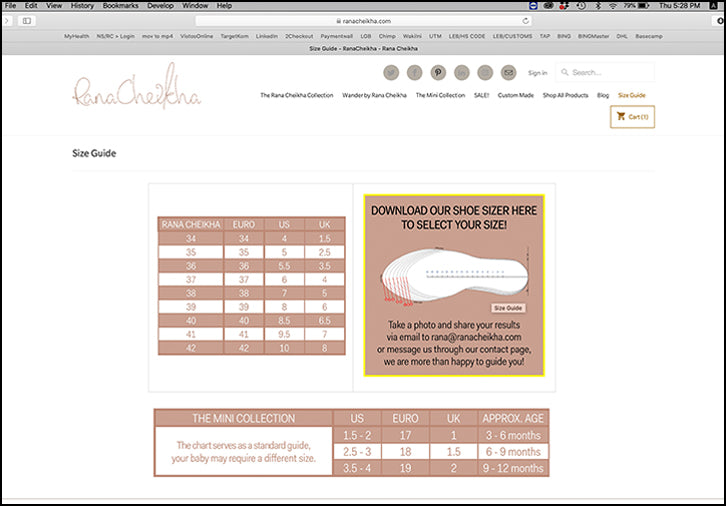Click the Rana Cheikha logo
The width and height of the screenshot is (726, 506).
(x=136, y=88)
